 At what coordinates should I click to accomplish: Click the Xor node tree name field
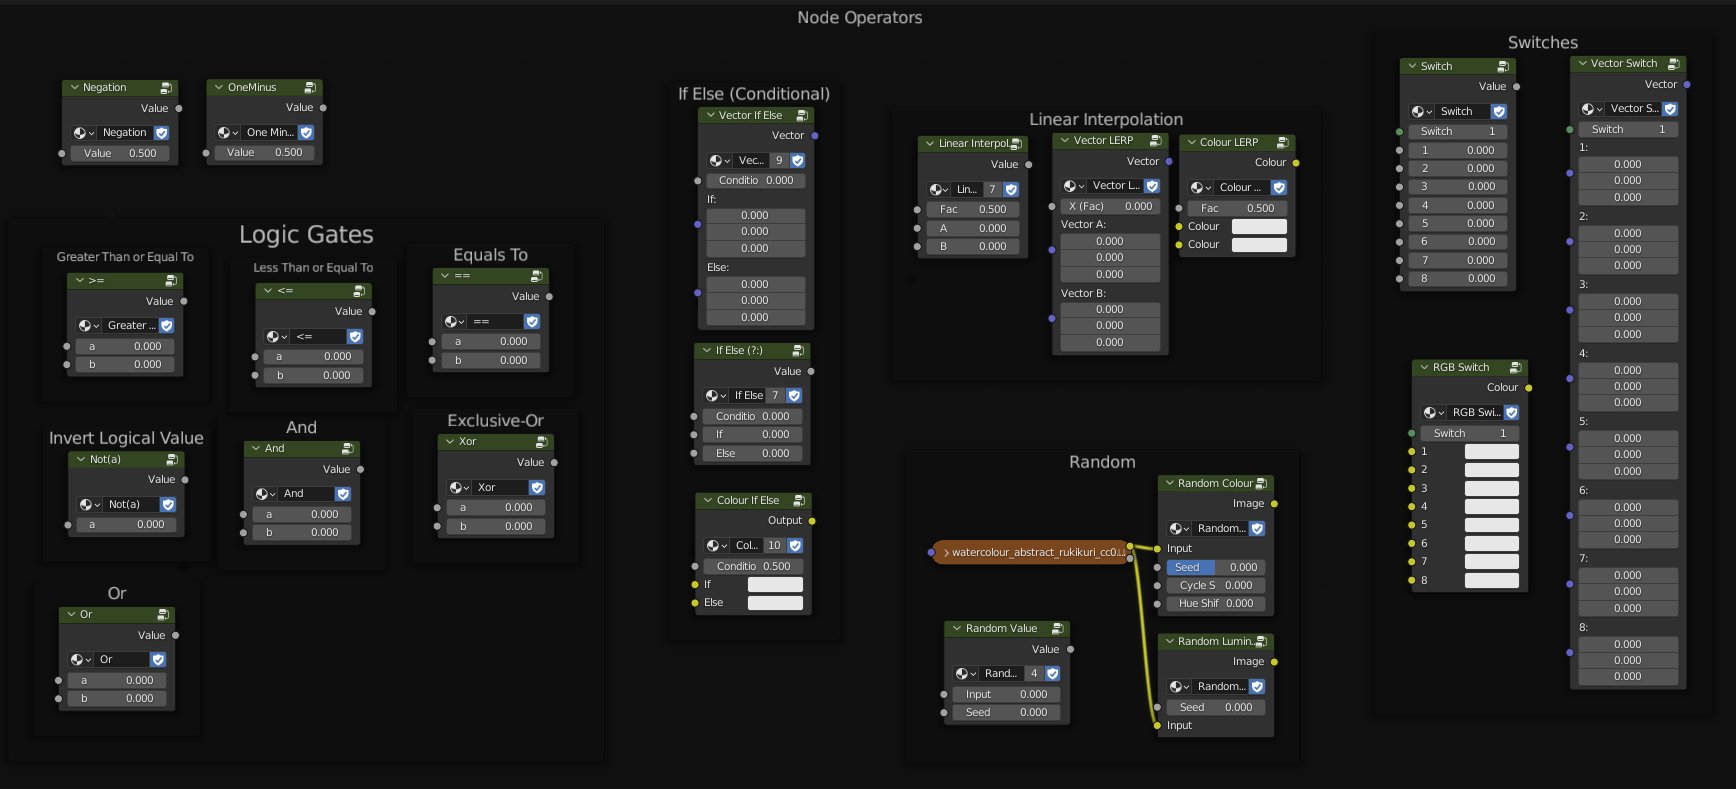501,488
